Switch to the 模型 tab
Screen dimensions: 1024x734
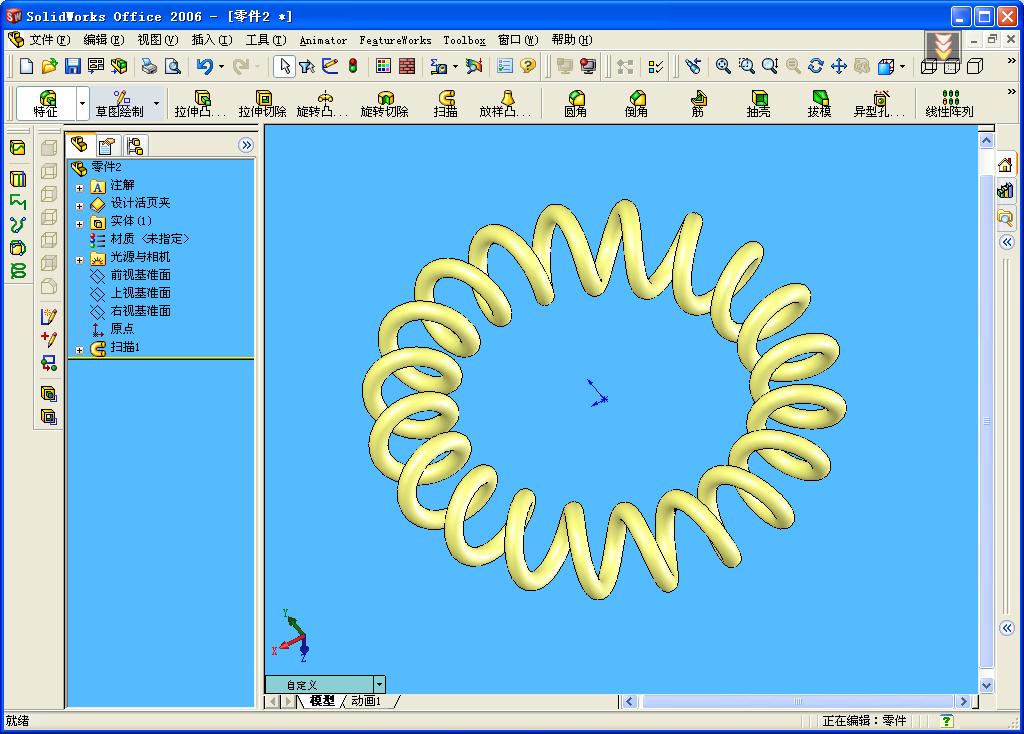(322, 701)
